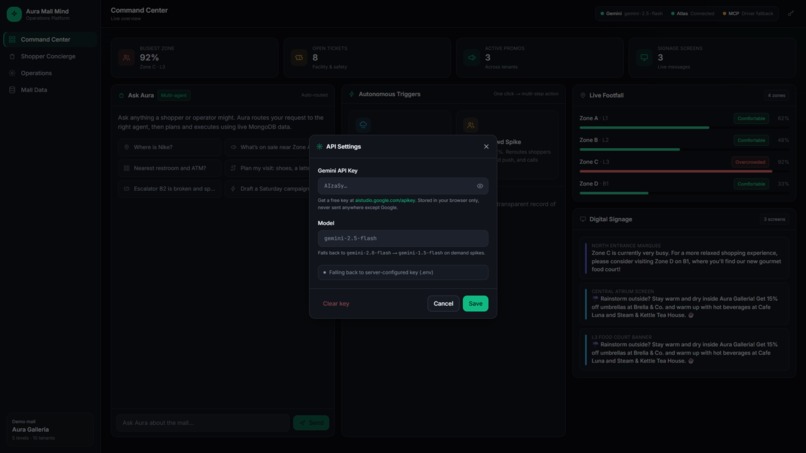Open Command Center in the sidebar
806x453 pixels.
point(49,40)
